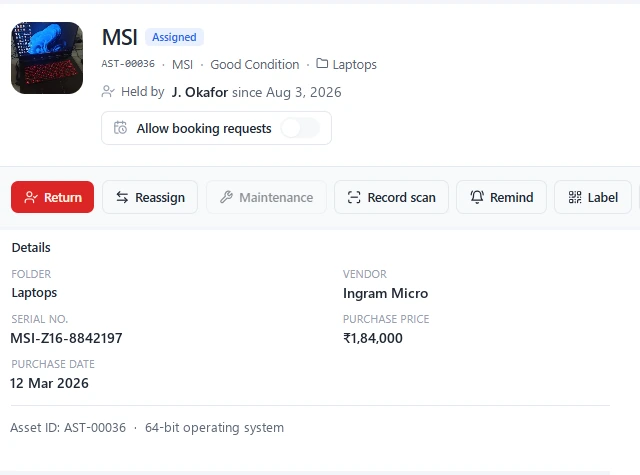Click the bell icon on Remind
Viewport: 640px width, 475px height.
tap(477, 198)
